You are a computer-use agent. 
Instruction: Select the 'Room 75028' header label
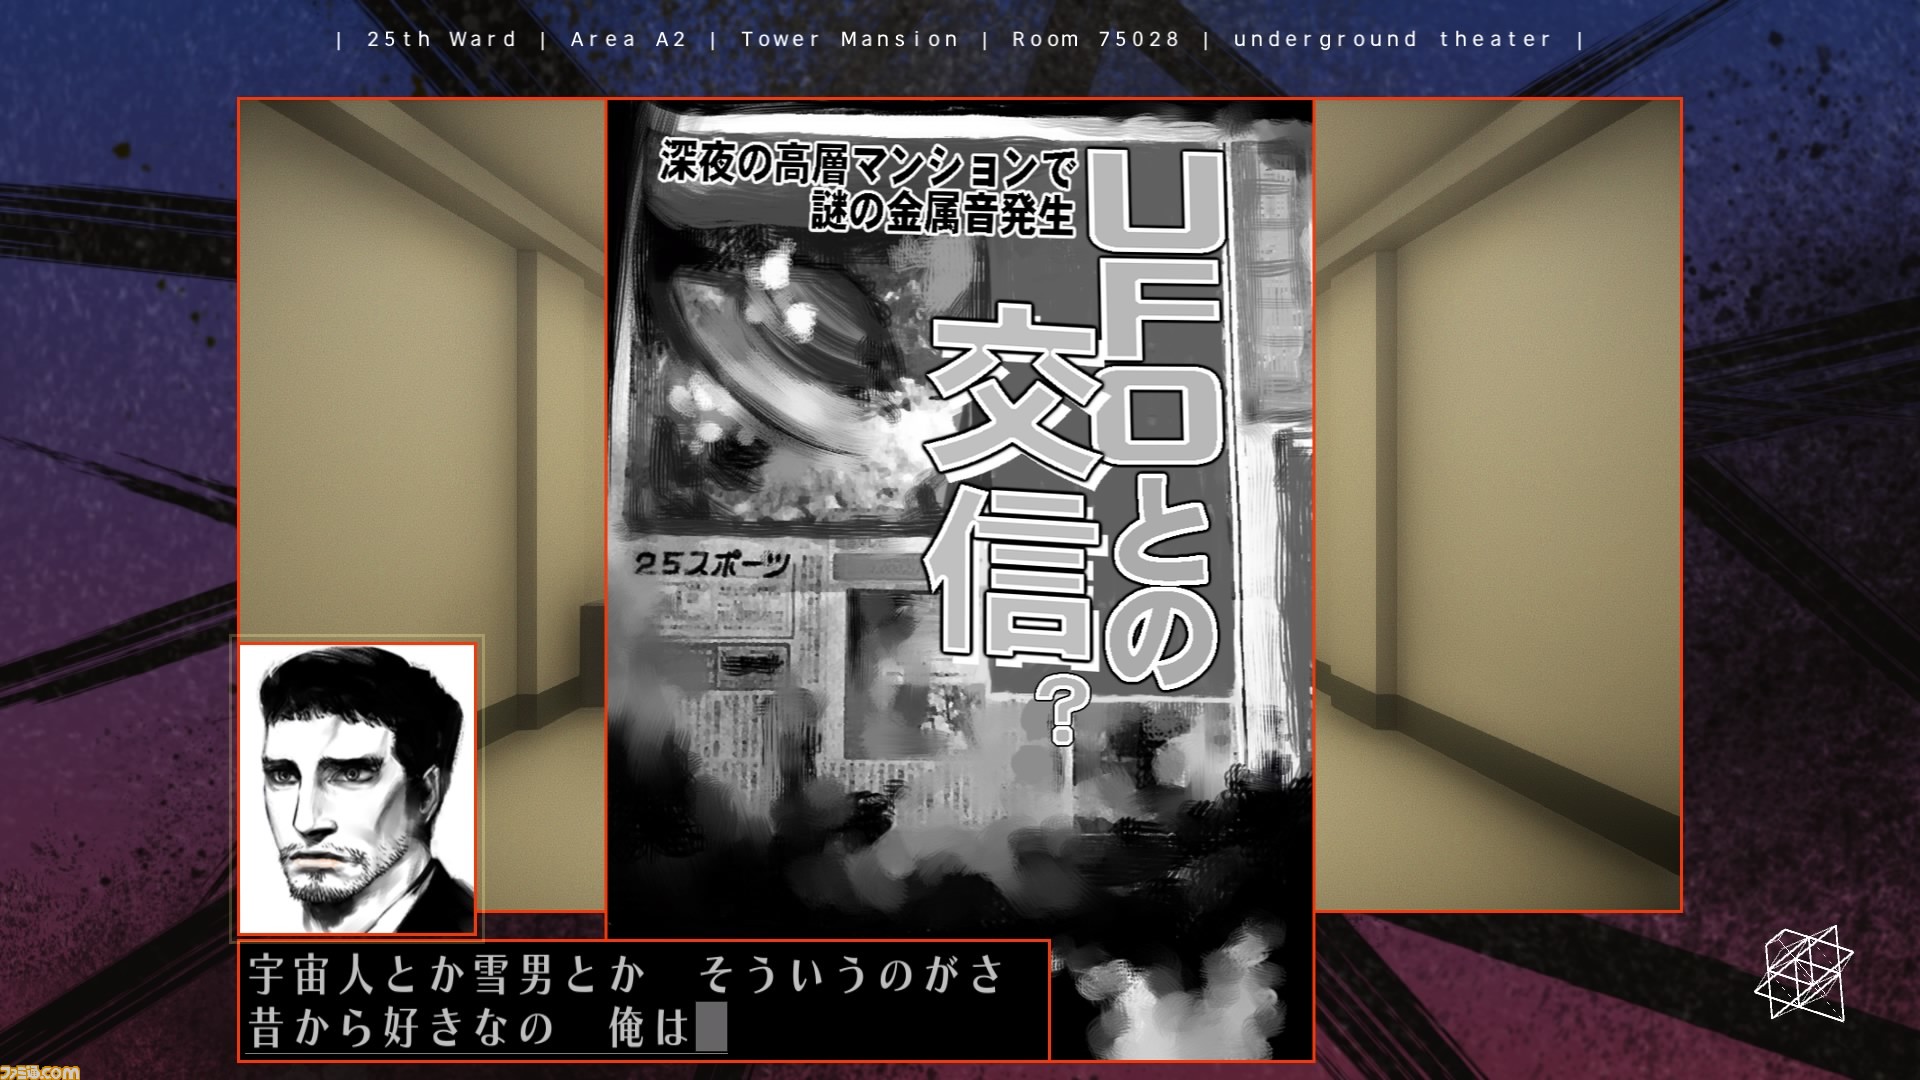pos(1096,40)
